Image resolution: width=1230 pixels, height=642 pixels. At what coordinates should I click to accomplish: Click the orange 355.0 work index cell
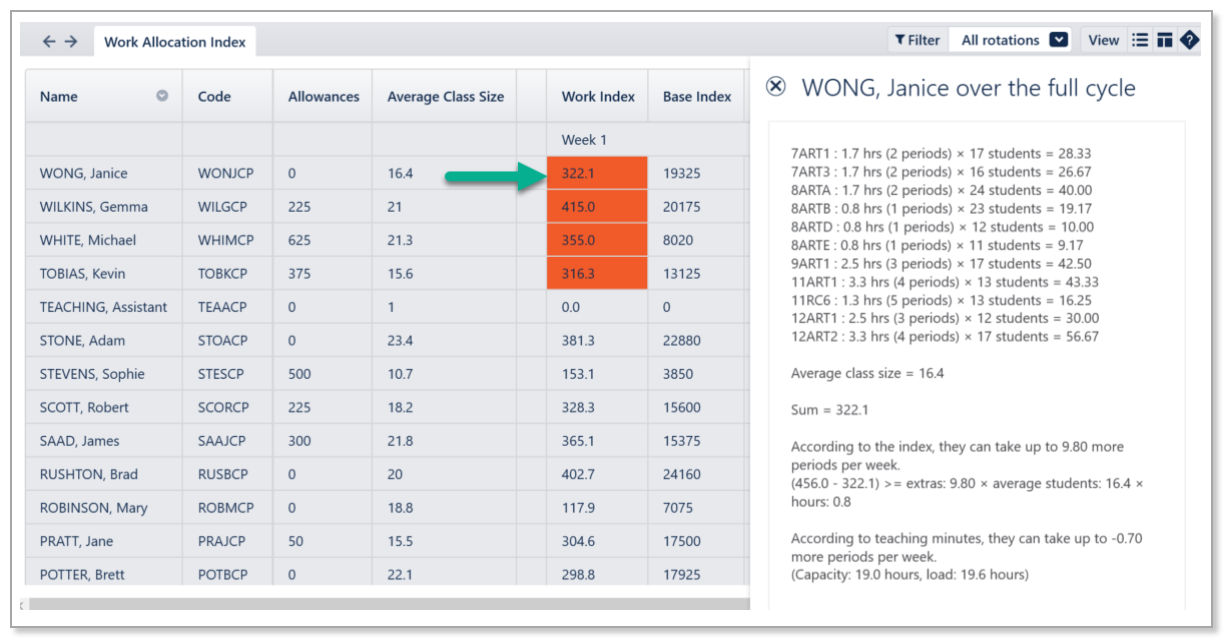tap(597, 240)
